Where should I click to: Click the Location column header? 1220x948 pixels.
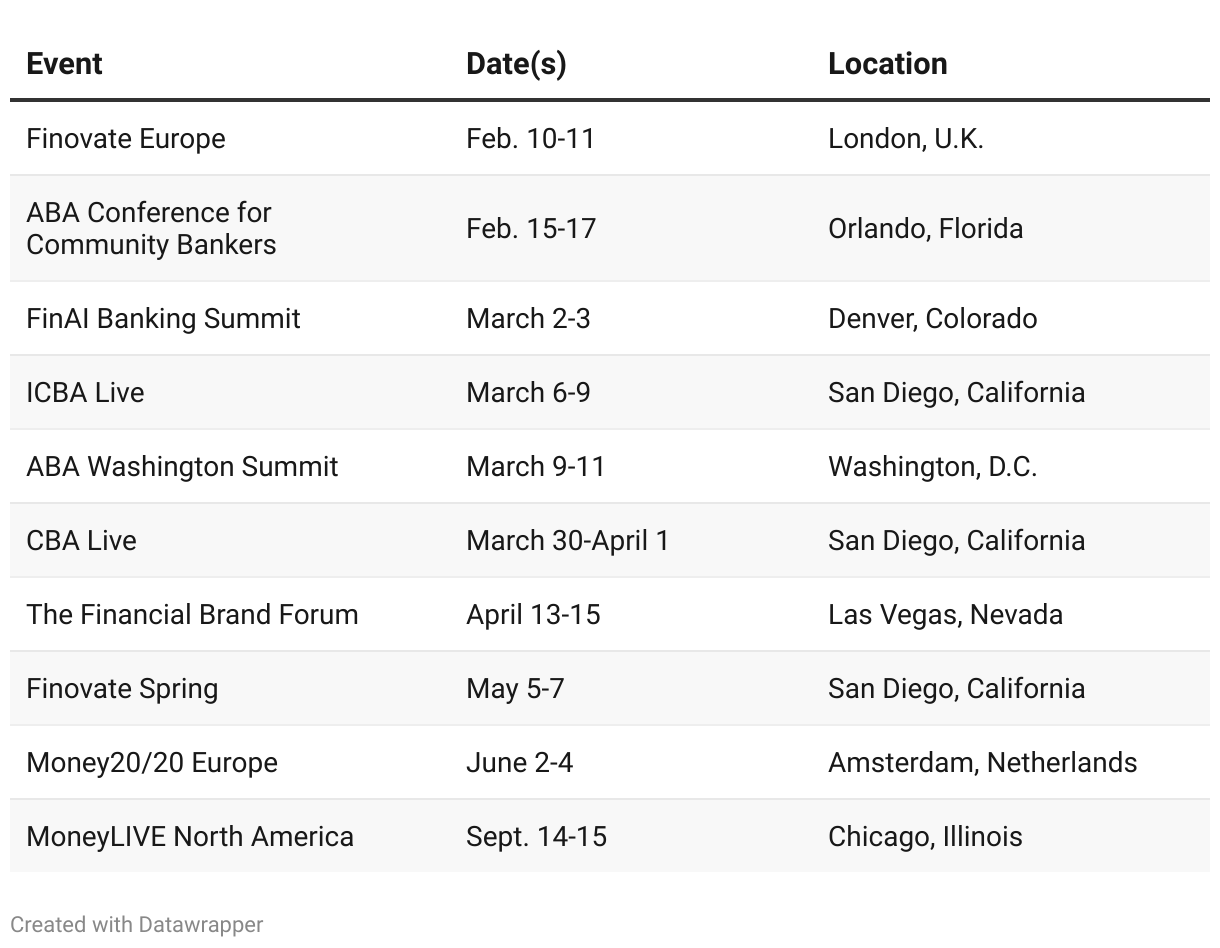[x=887, y=64]
